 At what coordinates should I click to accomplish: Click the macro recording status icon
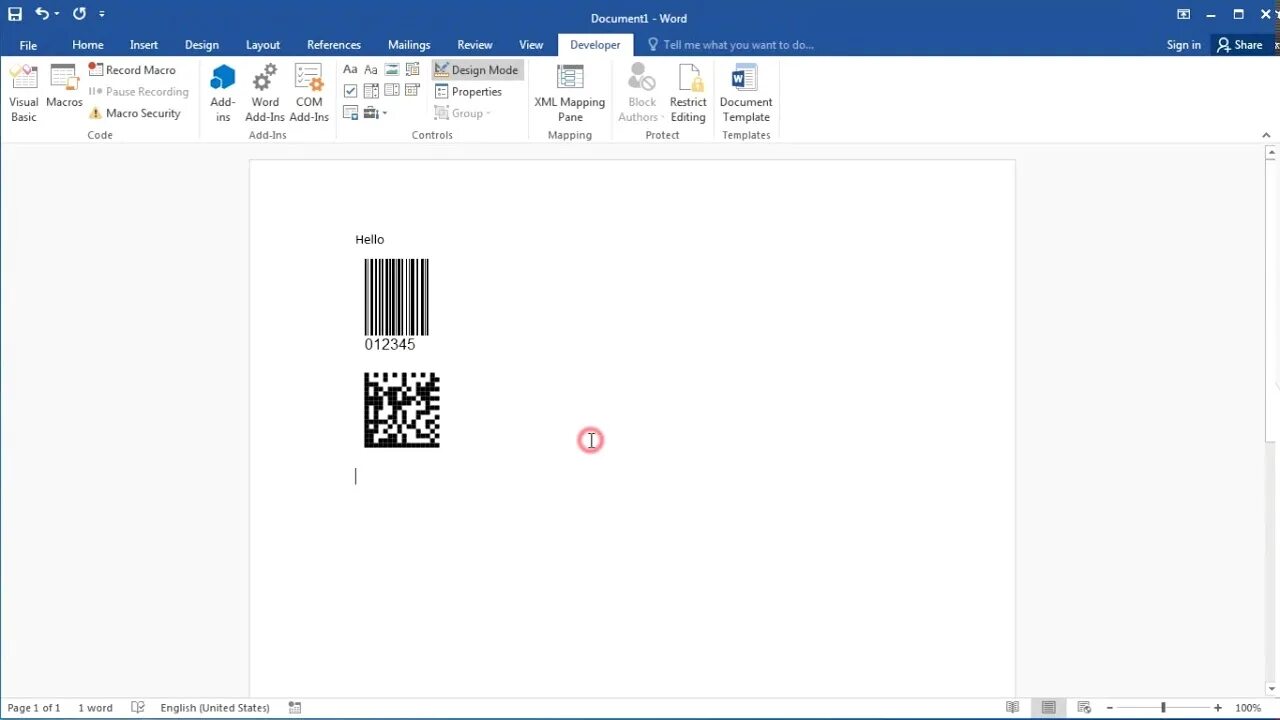coord(295,708)
